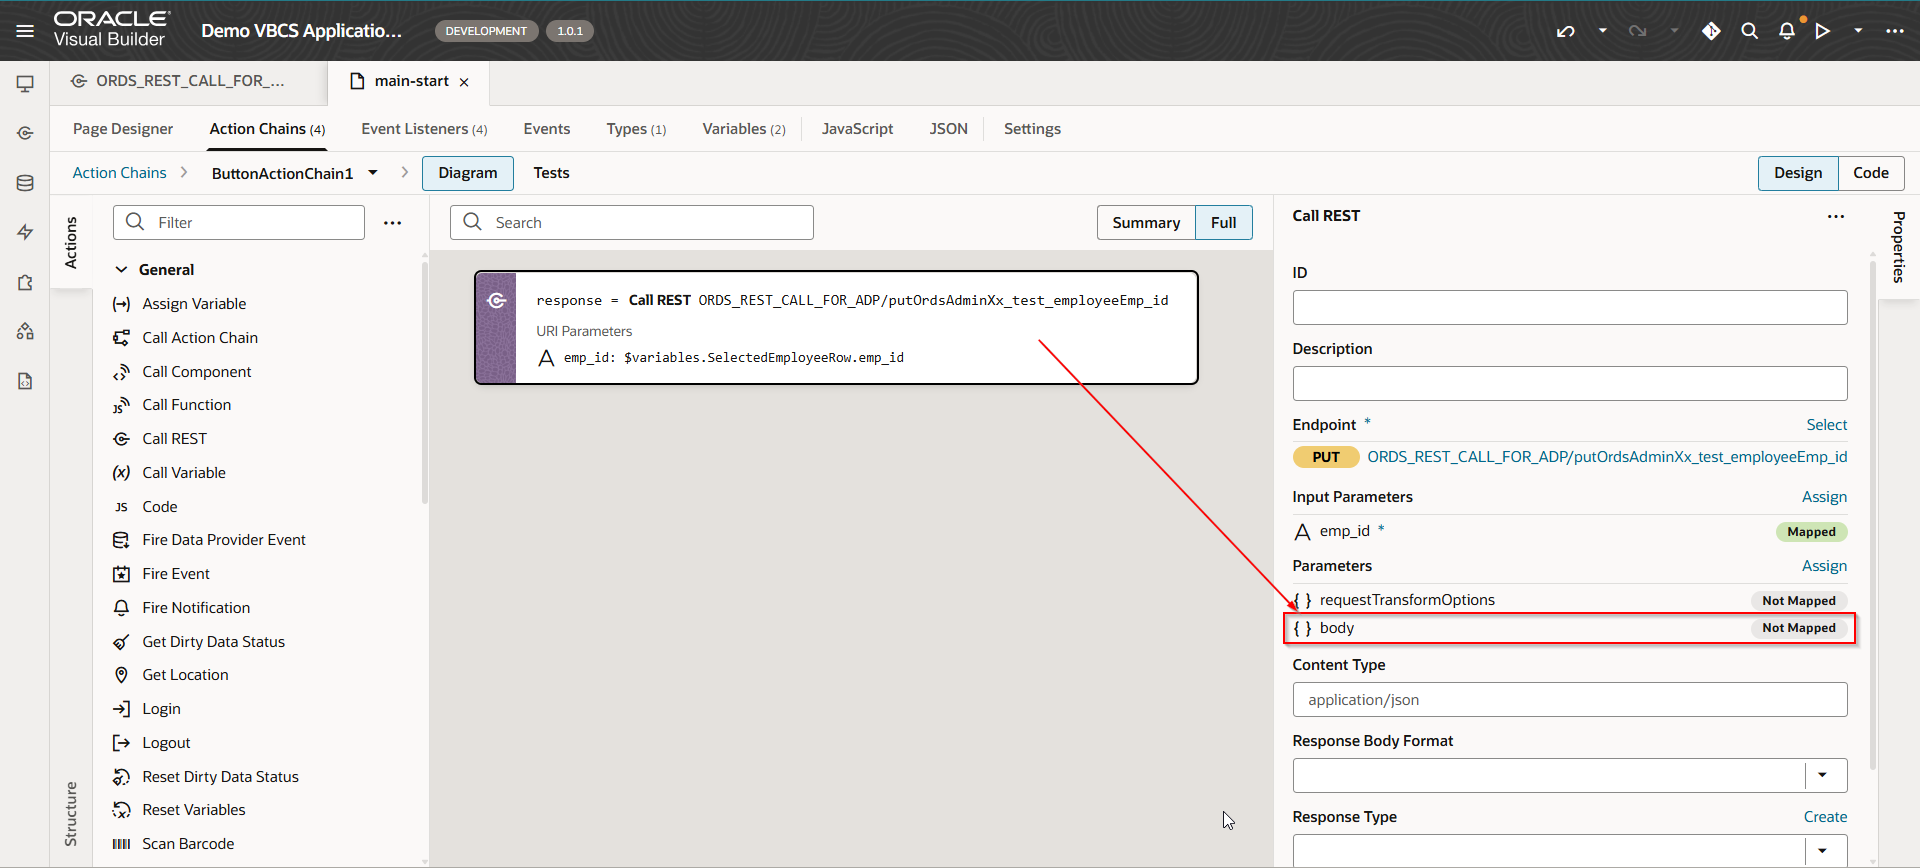Open the Response Body Format dropdown
The width and height of the screenshot is (1920, 868).
1822,775
